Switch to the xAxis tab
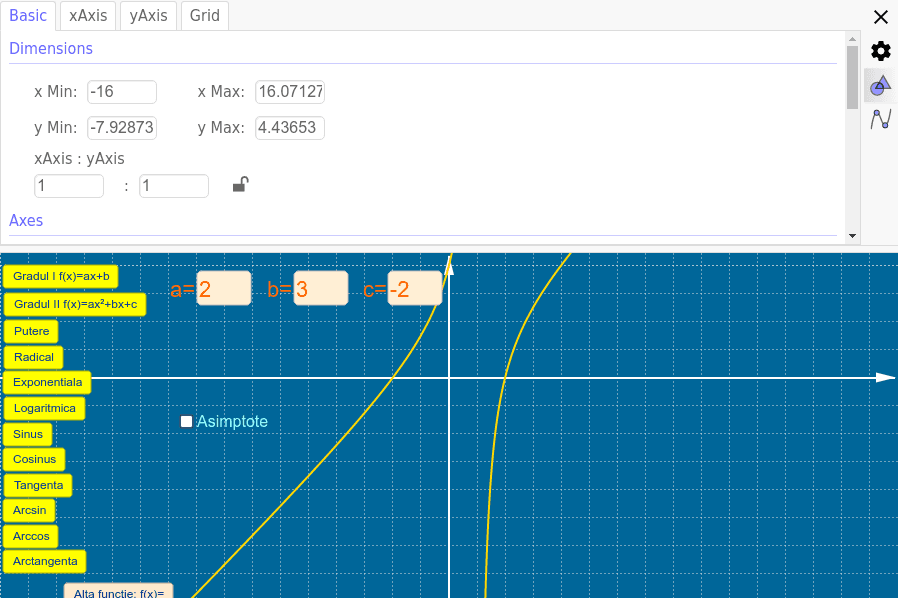The height and width of the screenshot is (600, 900). pos(87,15)
